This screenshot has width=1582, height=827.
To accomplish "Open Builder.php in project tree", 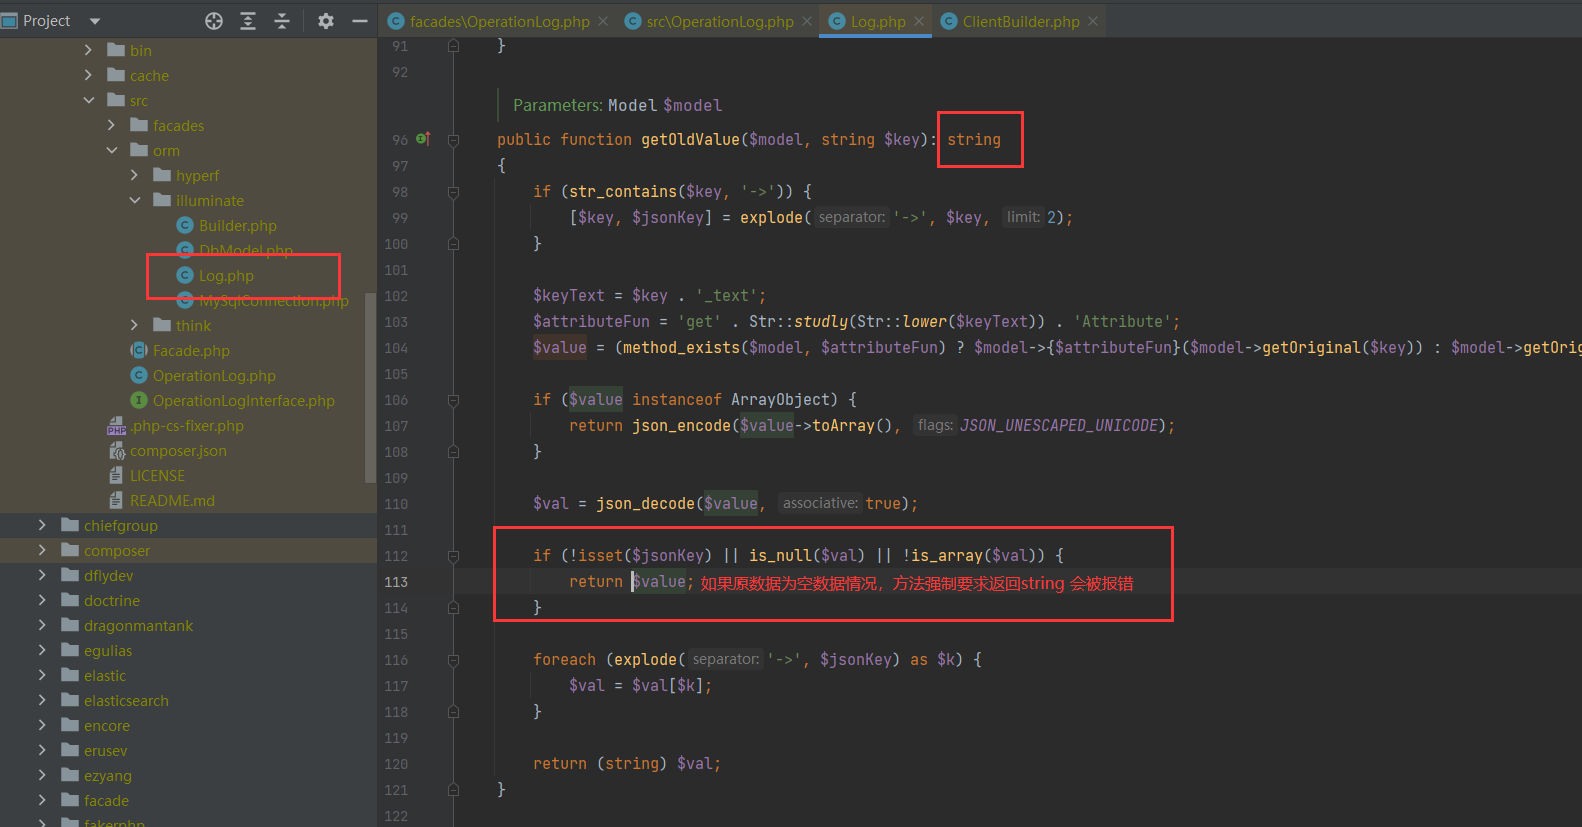I will [237, 226].
